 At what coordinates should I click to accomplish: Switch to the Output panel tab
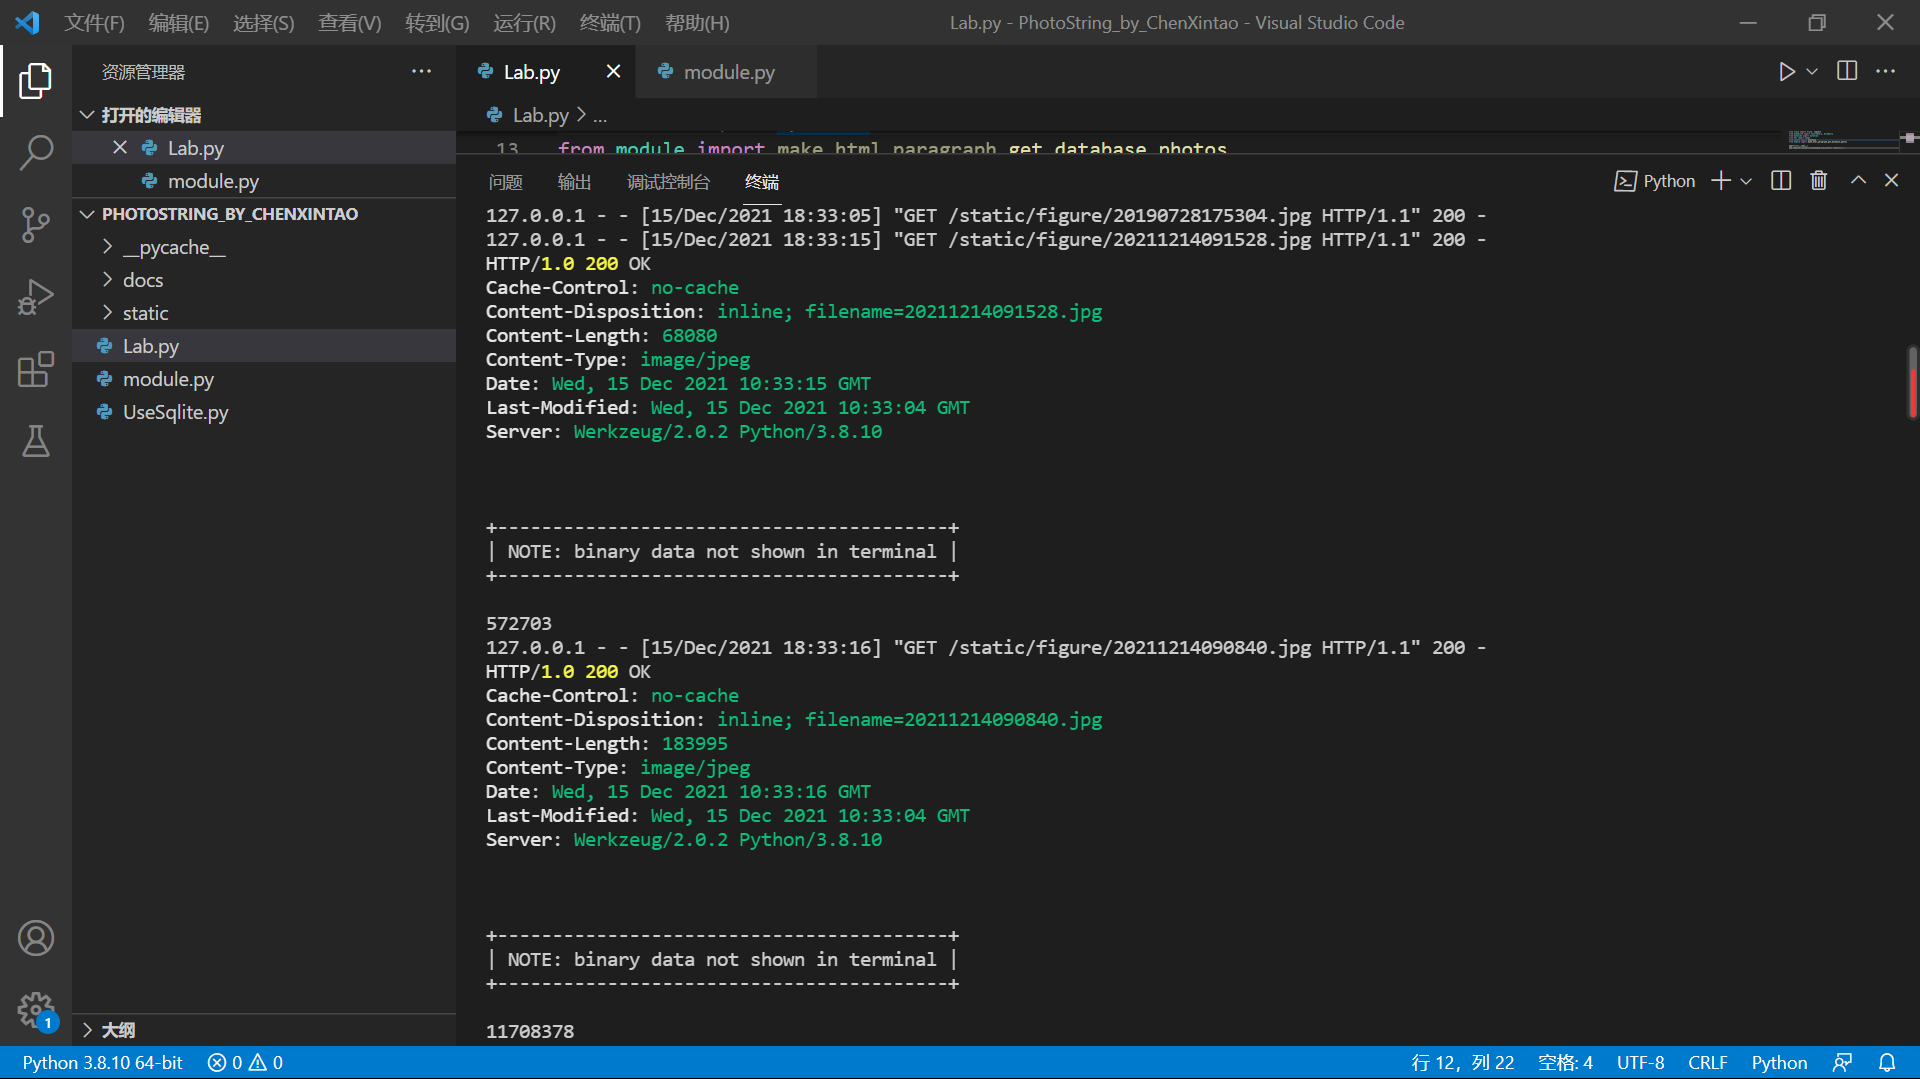(x=574, y=181)
